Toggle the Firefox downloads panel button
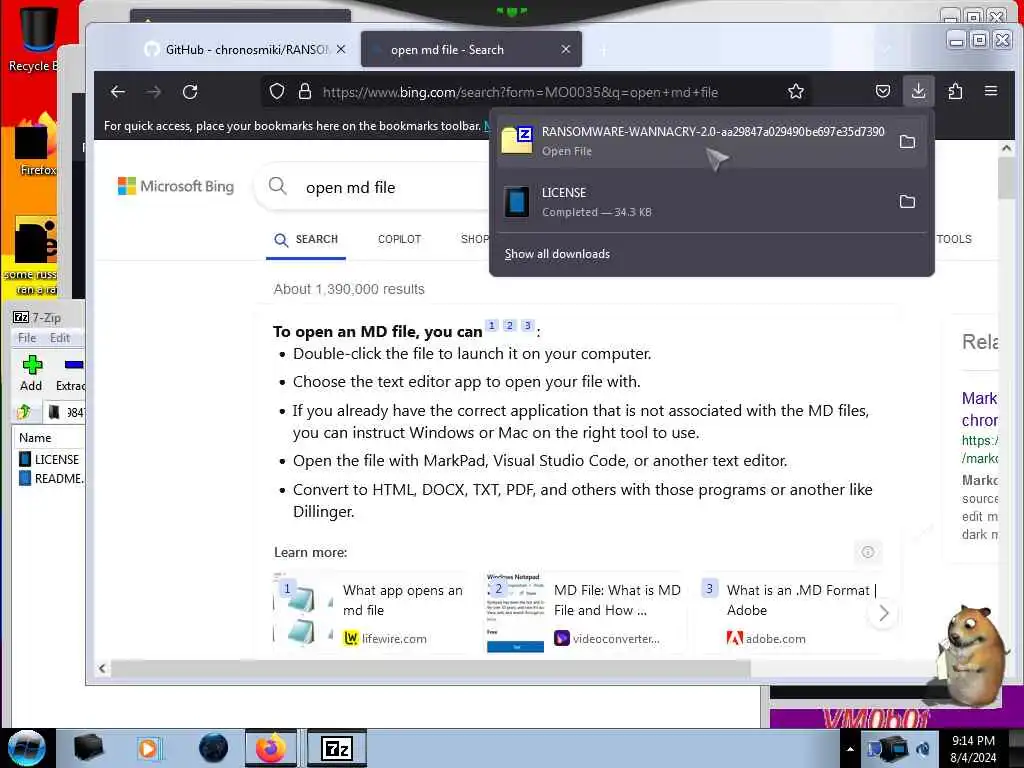This screenshot has height=768, width=1024. pyautogui.click(x=918, y=91)
